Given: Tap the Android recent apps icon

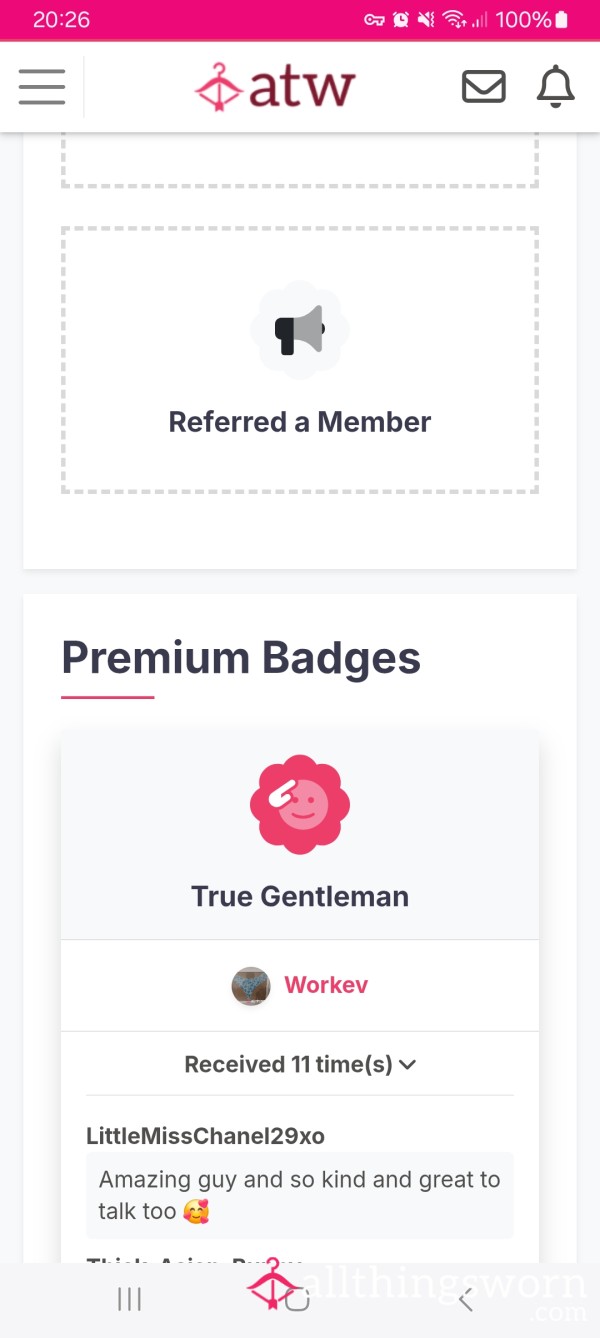Looking at the screenshot, I should [129, 1299].
